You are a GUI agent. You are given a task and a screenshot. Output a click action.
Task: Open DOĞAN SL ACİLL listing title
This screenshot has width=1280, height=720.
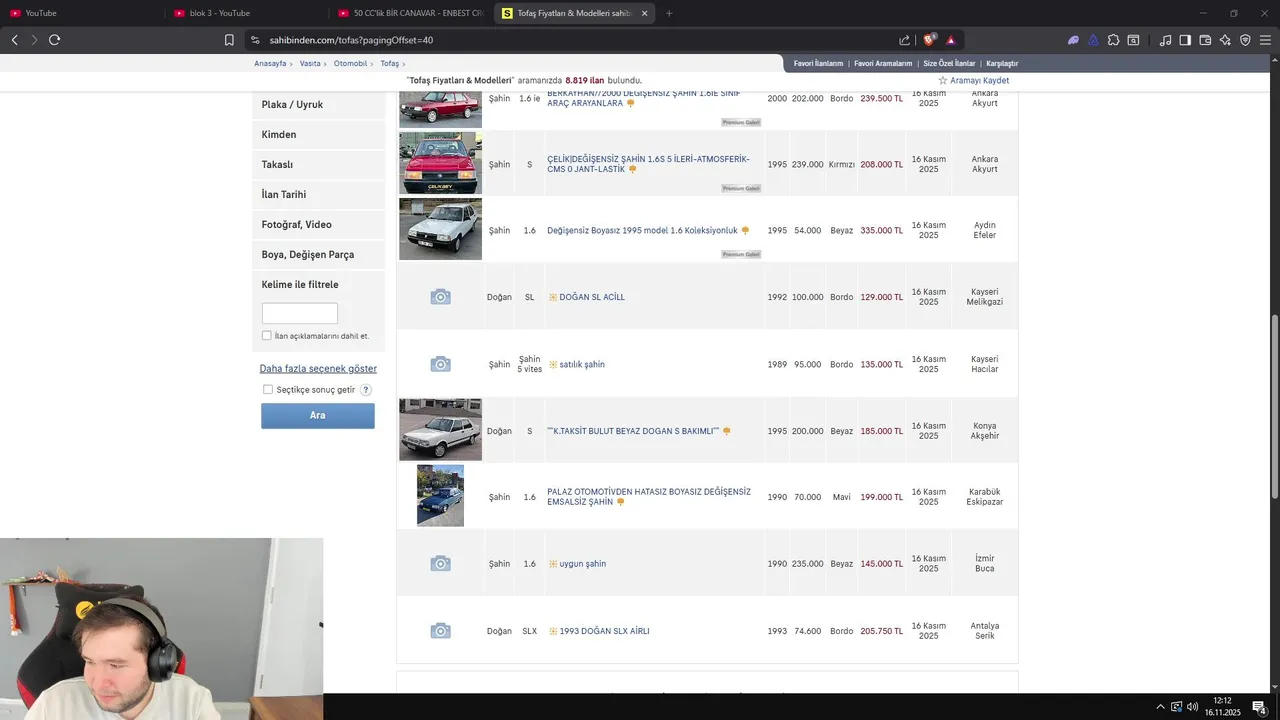(x=592, y=297)
